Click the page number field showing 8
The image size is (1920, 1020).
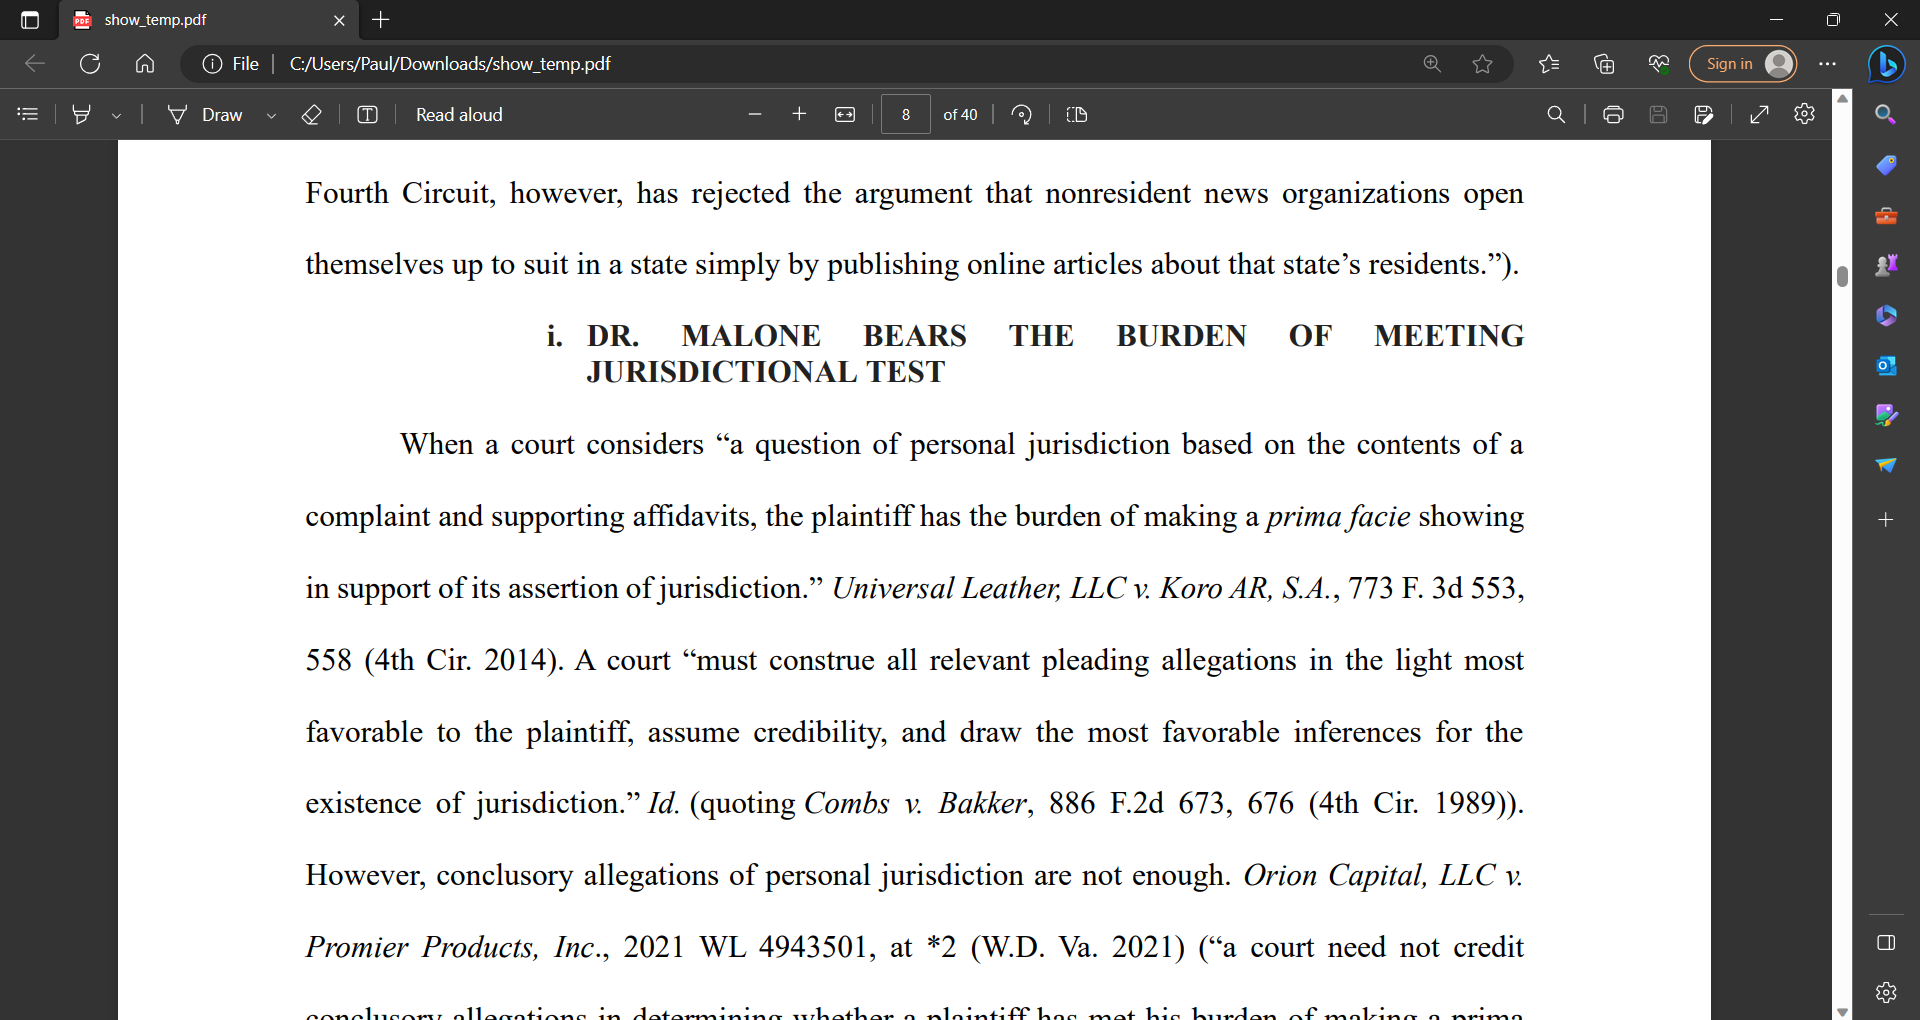[x=906, y=115]
